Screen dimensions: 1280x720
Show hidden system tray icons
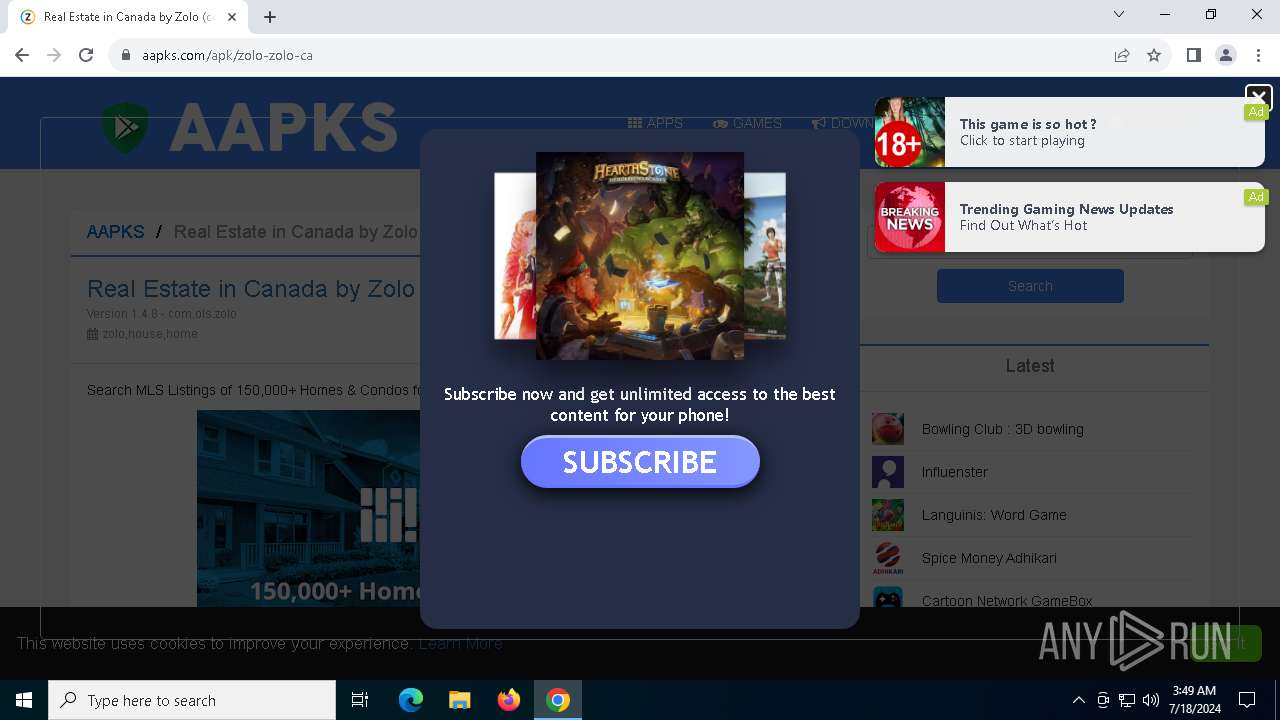(1078, 700)
